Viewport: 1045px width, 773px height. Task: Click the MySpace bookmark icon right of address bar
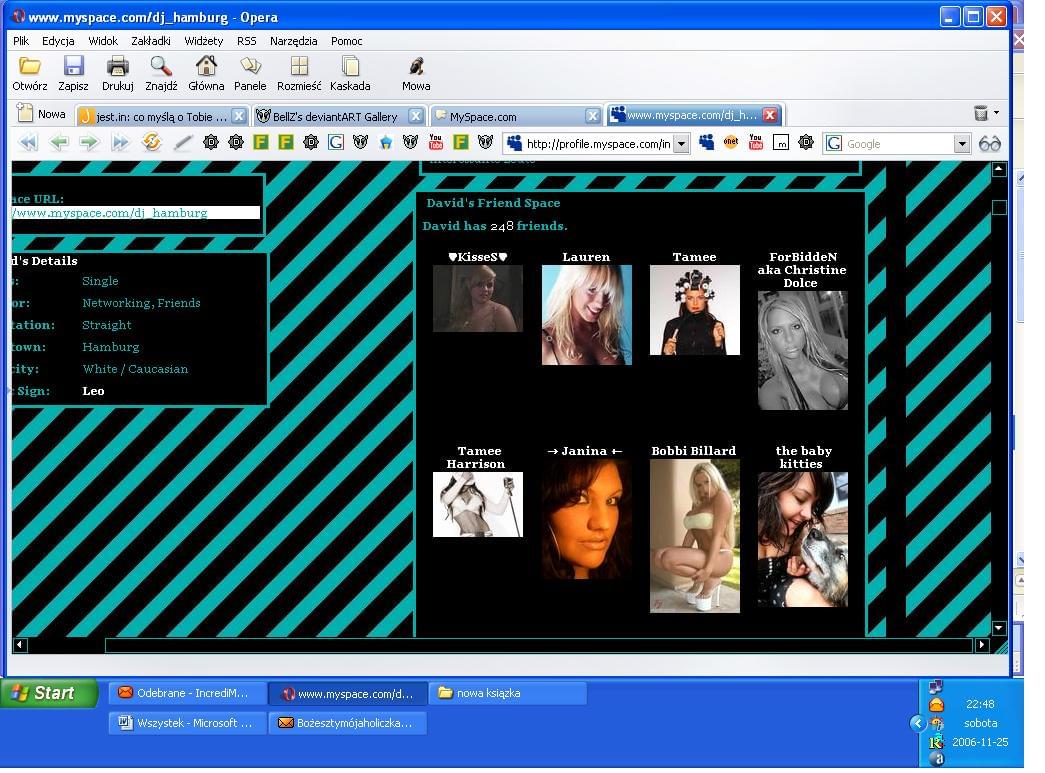(x=706, y=142)
